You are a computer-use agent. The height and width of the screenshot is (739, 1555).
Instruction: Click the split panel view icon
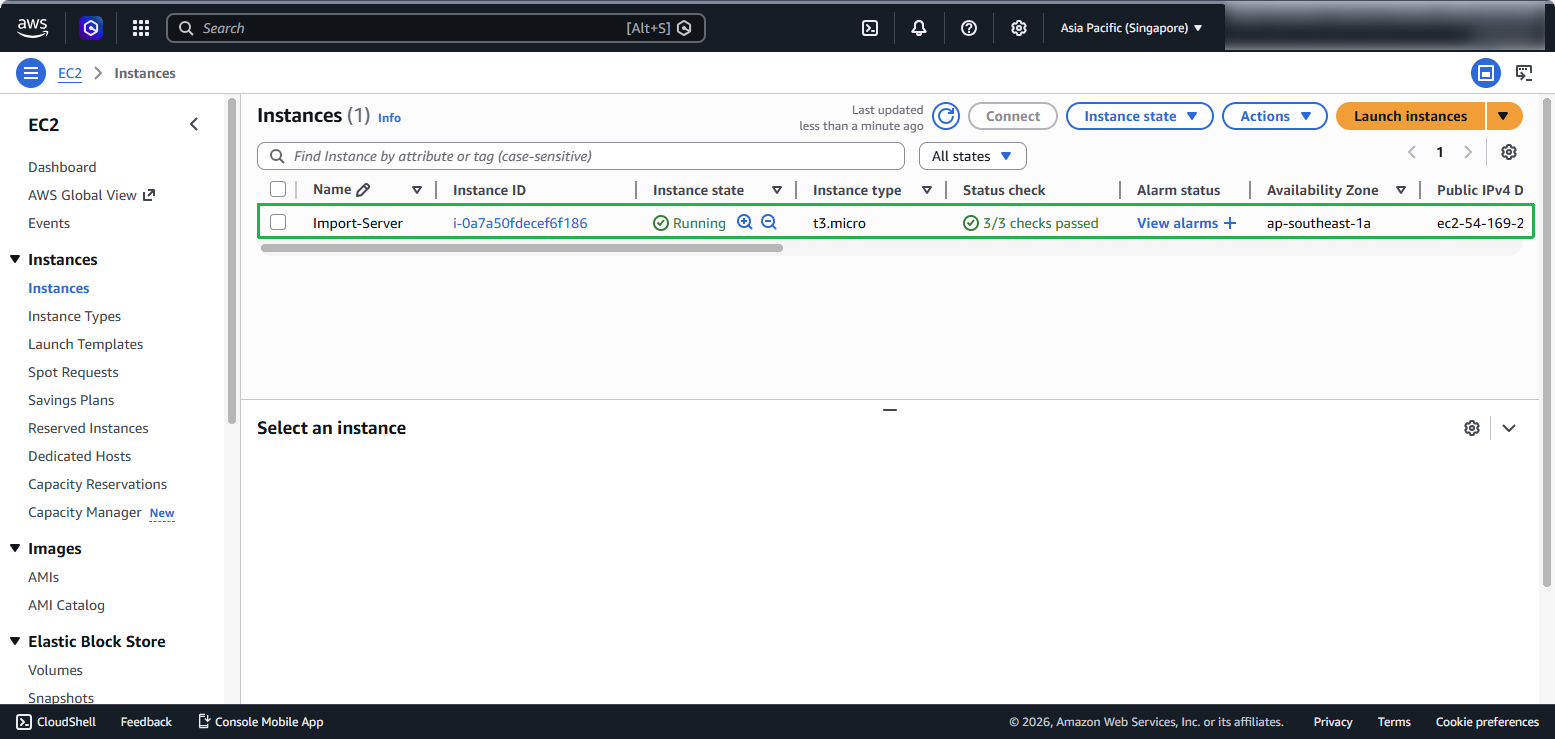point(1486,73)
